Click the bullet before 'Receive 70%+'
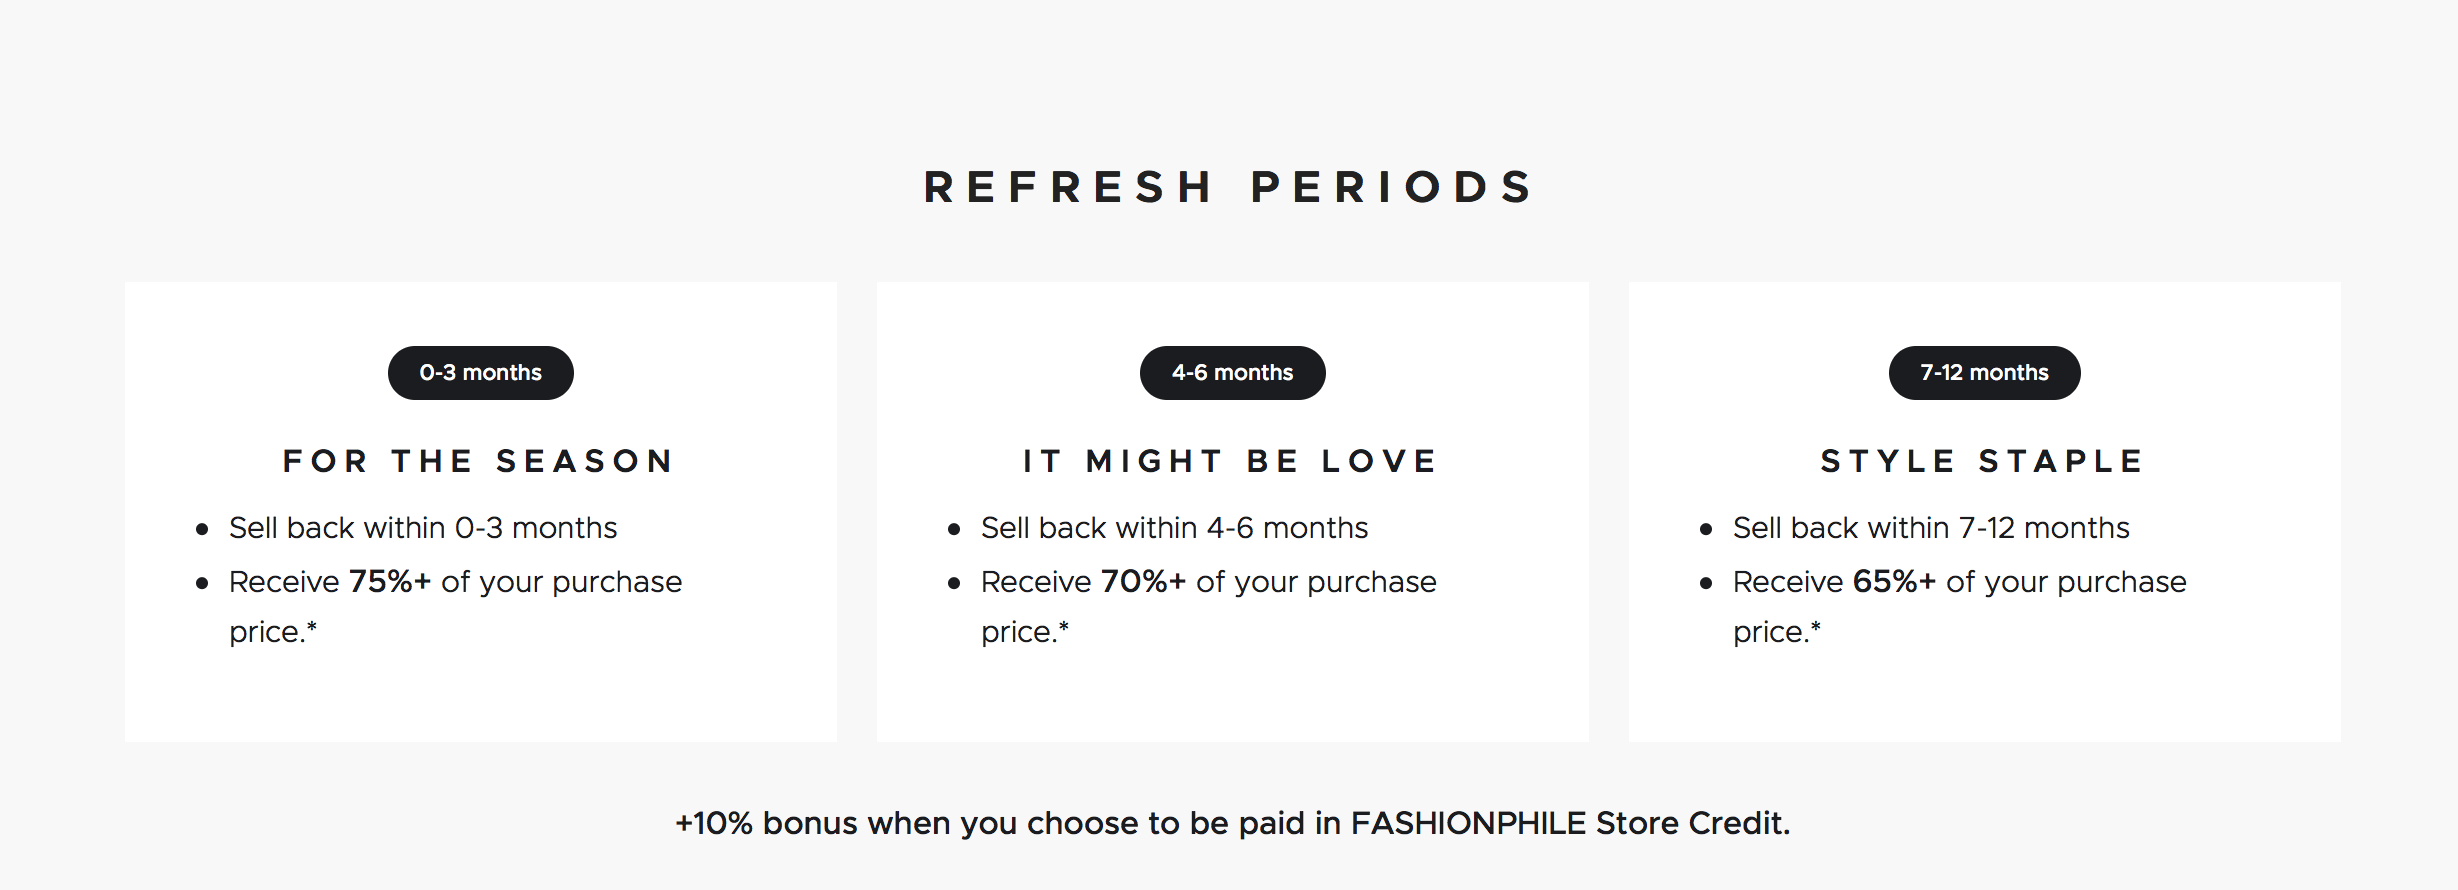 click(954, 583)
